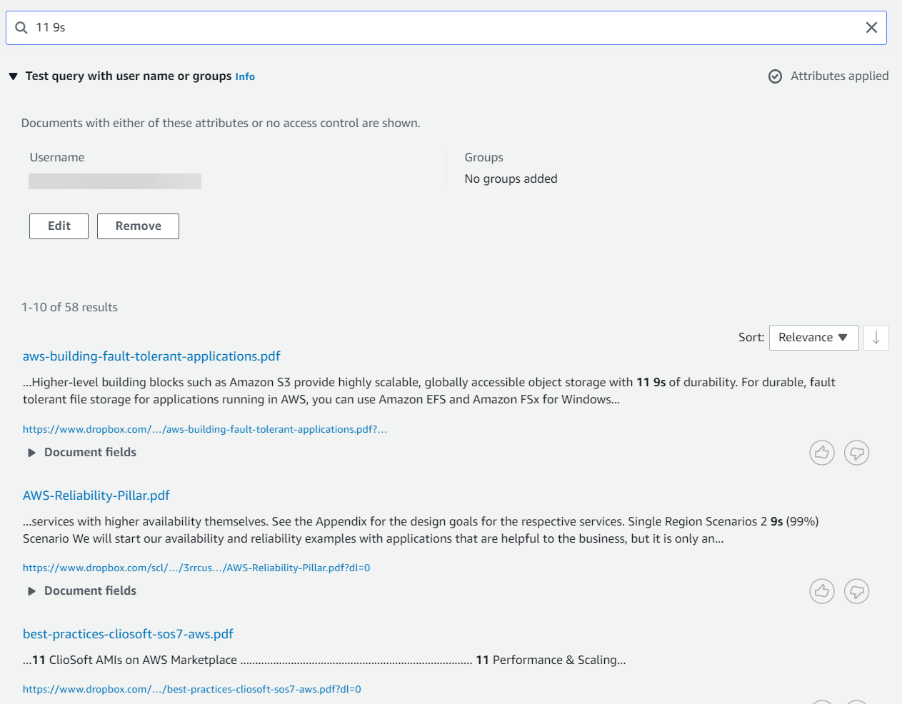Focus the search query input field

446,28
